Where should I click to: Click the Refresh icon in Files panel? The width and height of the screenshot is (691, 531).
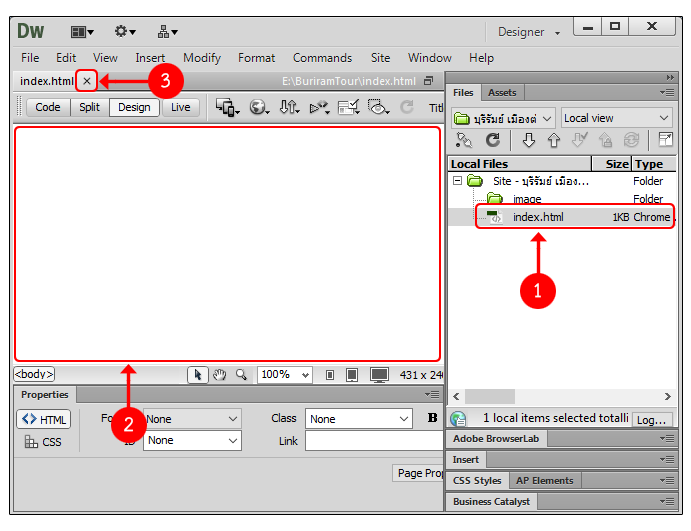point(493,141)
